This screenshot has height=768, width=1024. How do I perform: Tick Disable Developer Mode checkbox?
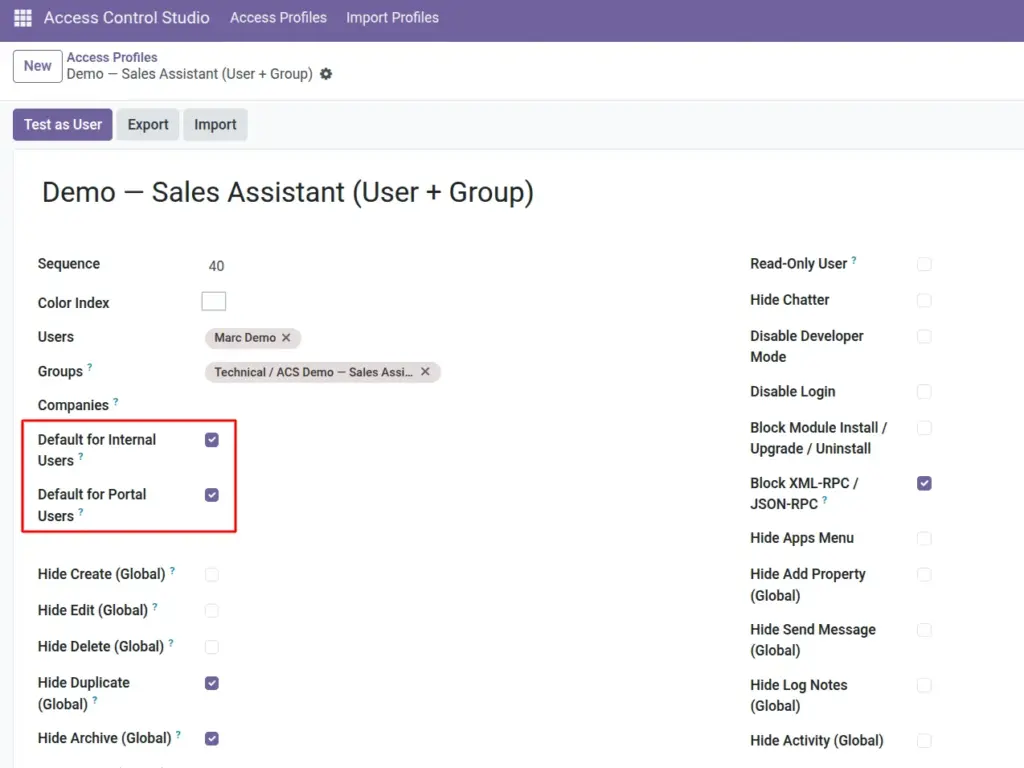tap(924, 336)
